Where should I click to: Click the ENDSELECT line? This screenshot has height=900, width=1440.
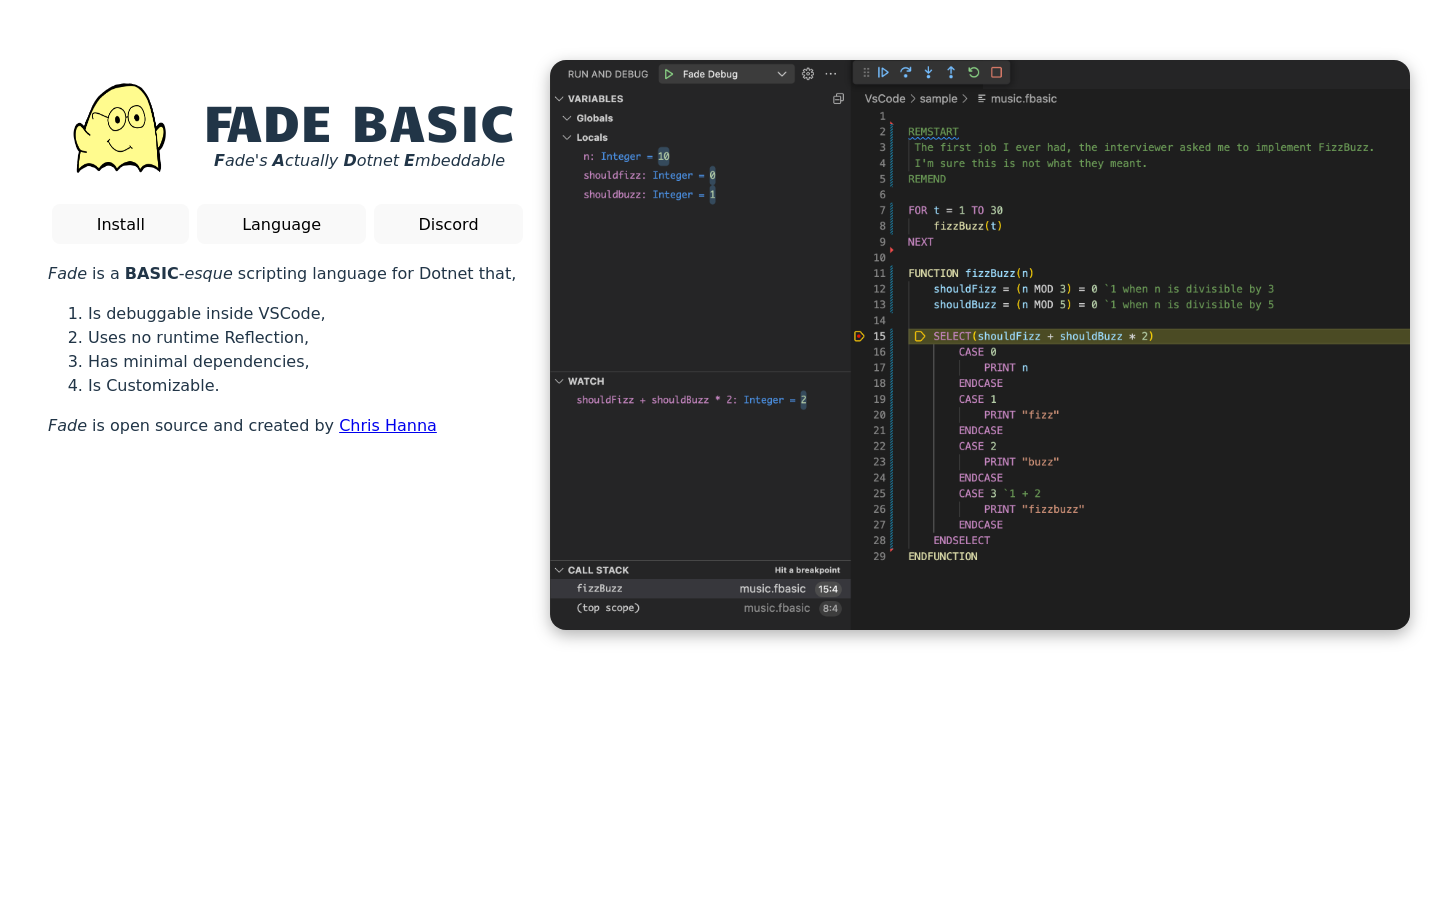pyautogui.click(x=962, y=540)
